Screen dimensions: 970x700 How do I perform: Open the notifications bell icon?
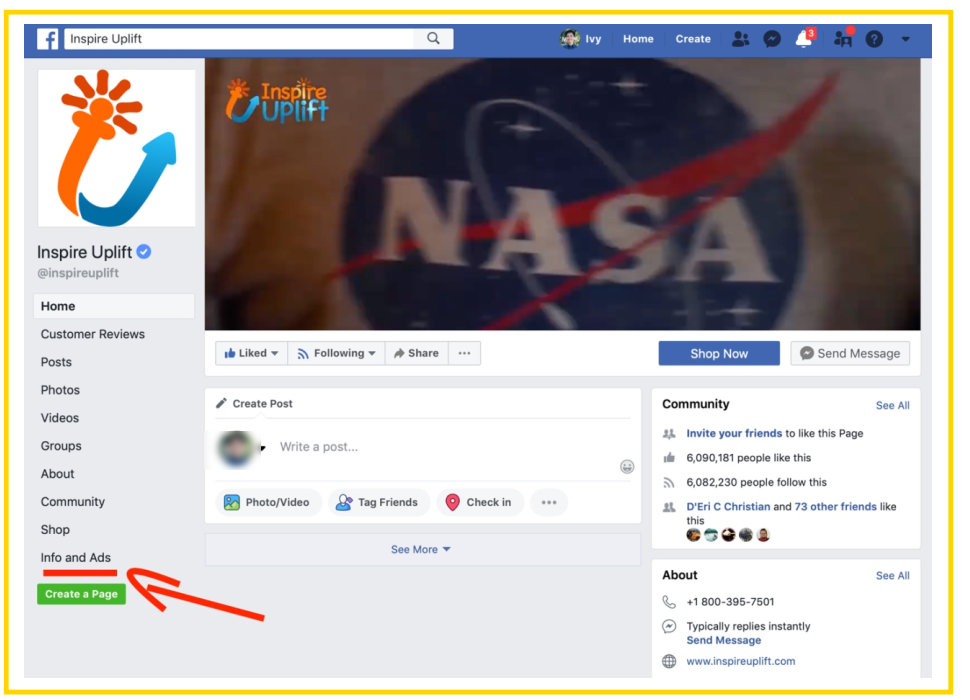[x=804, y=38]
